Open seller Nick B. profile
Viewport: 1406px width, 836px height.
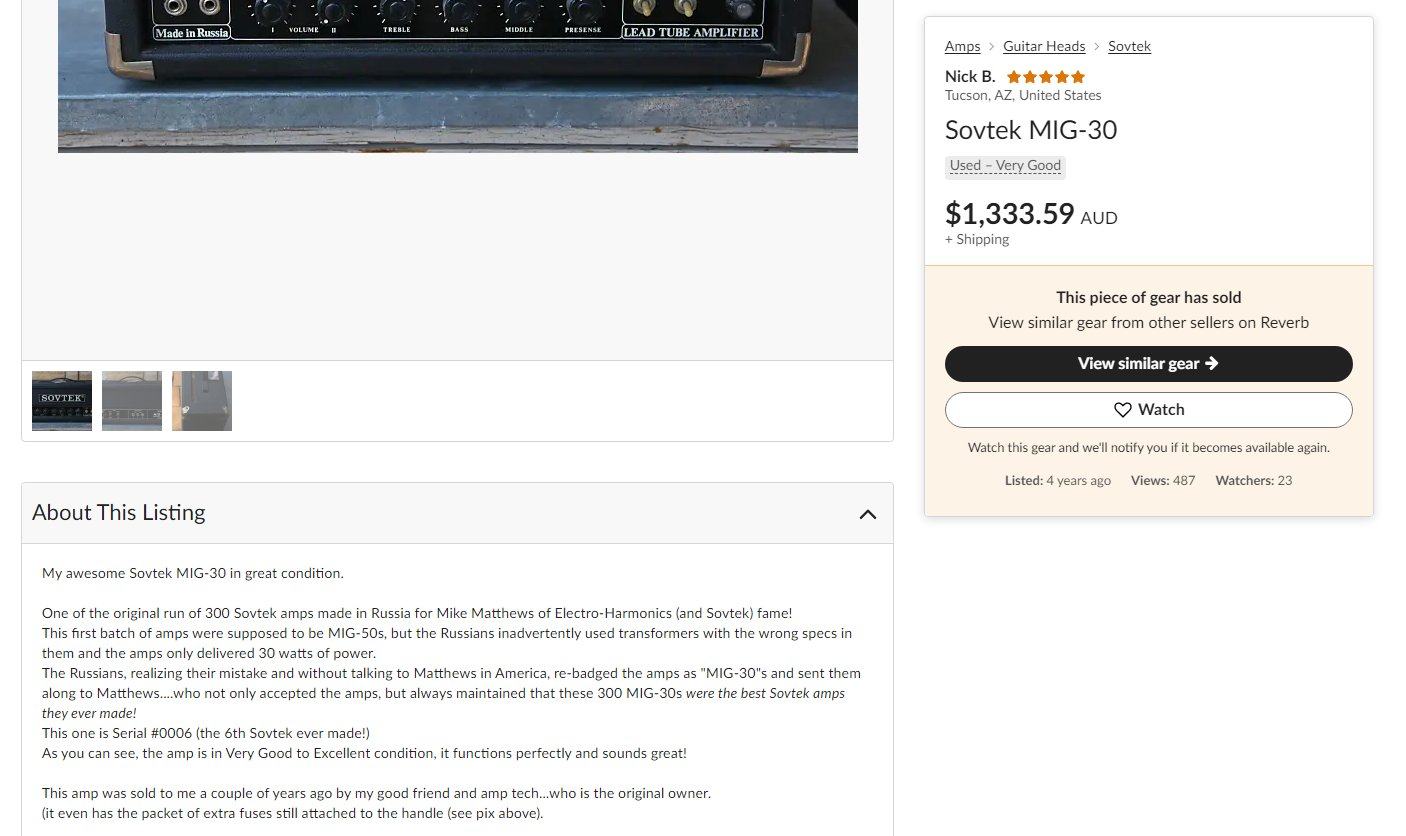[x=969, y=77]
